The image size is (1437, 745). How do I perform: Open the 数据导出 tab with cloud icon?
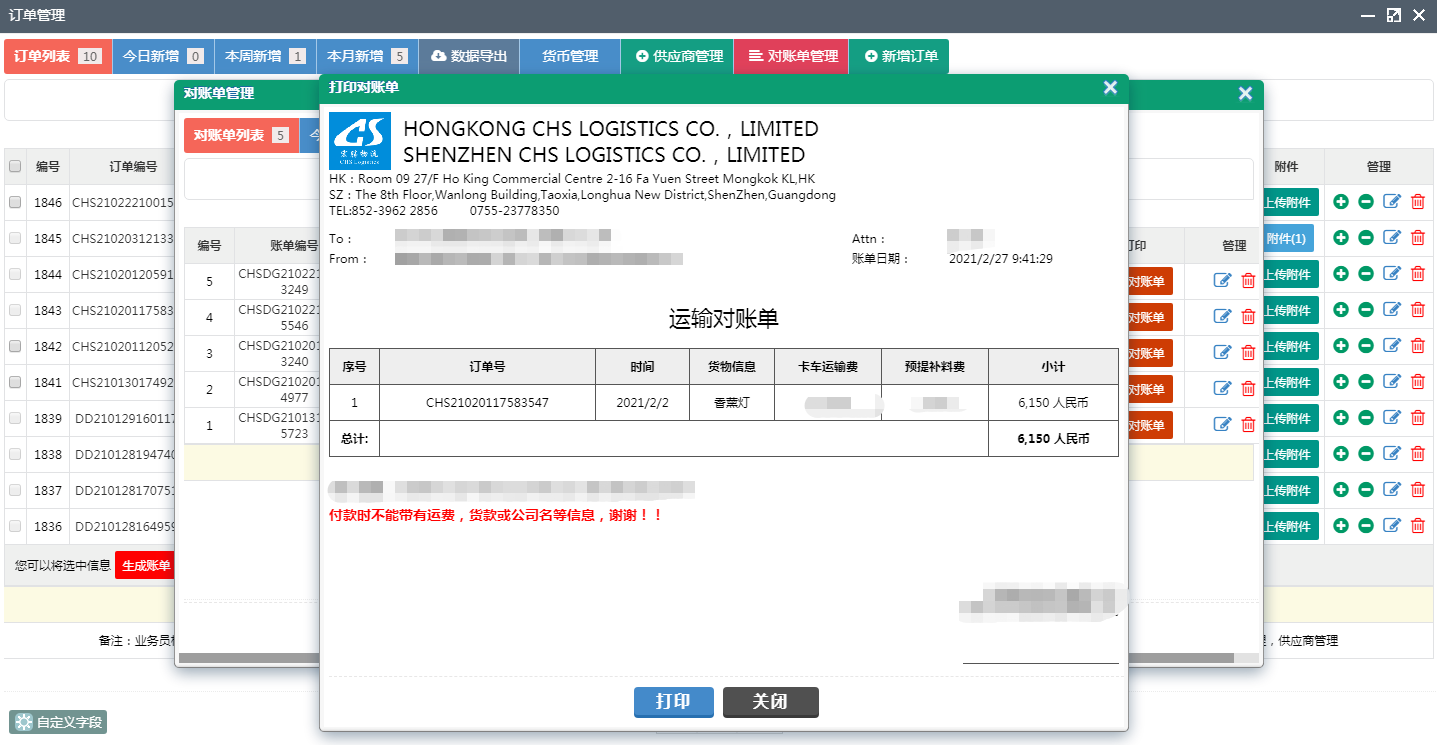(x=468, y=57)
